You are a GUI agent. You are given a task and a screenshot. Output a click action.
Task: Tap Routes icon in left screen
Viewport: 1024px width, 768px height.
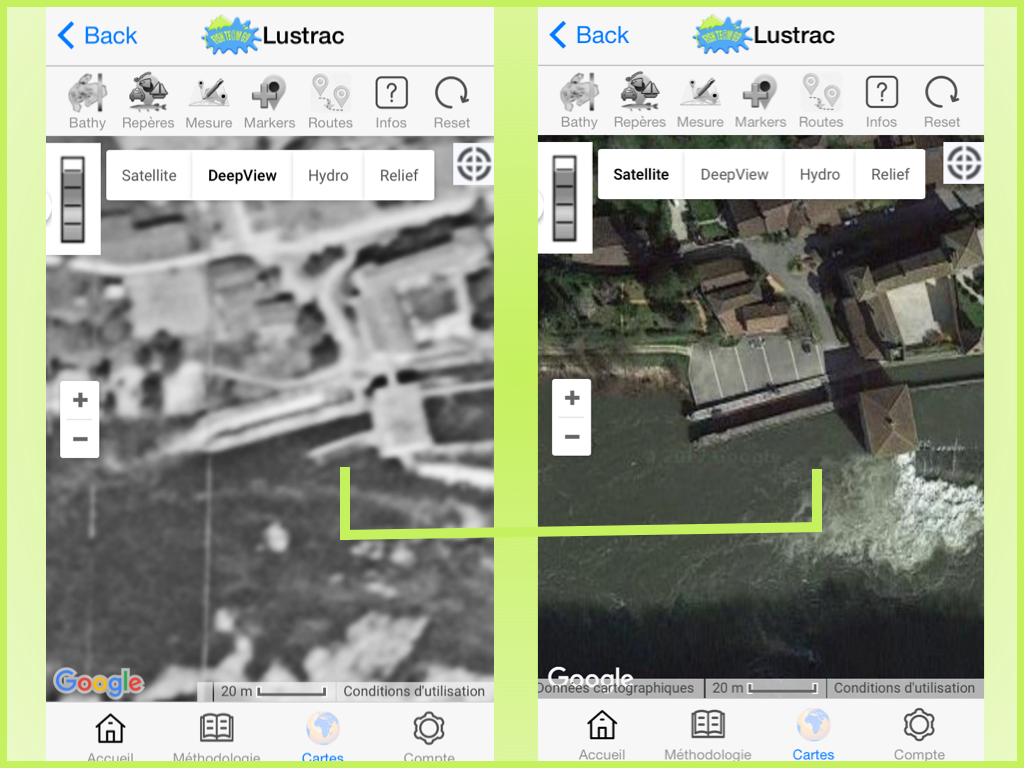click(x=330, y=103)
